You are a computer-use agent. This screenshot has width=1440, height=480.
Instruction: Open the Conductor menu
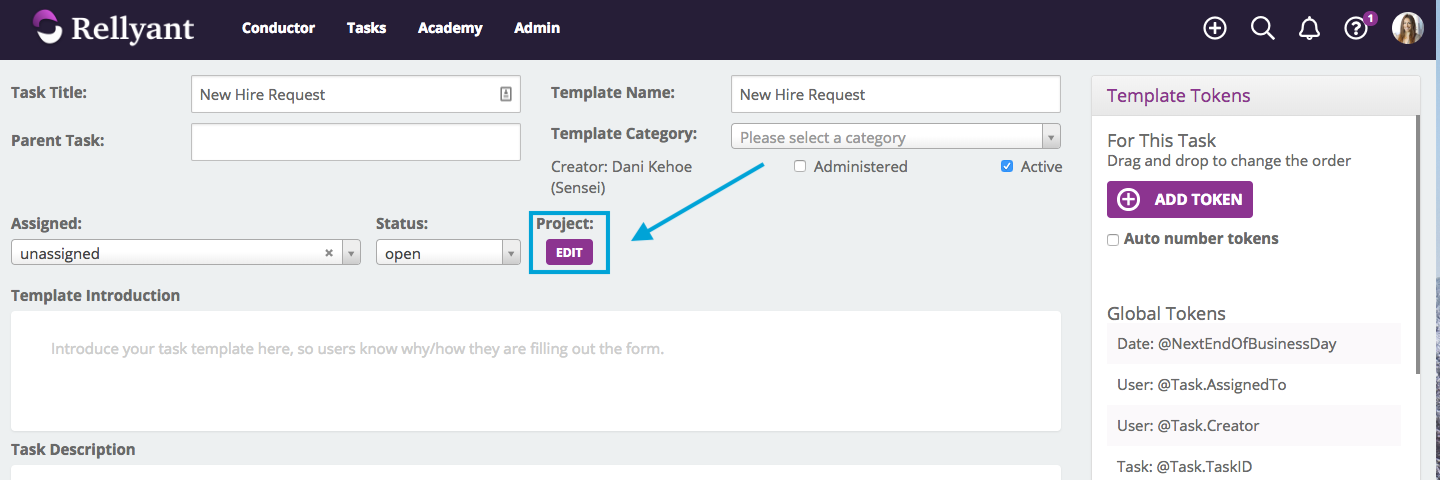click(278, 28)
